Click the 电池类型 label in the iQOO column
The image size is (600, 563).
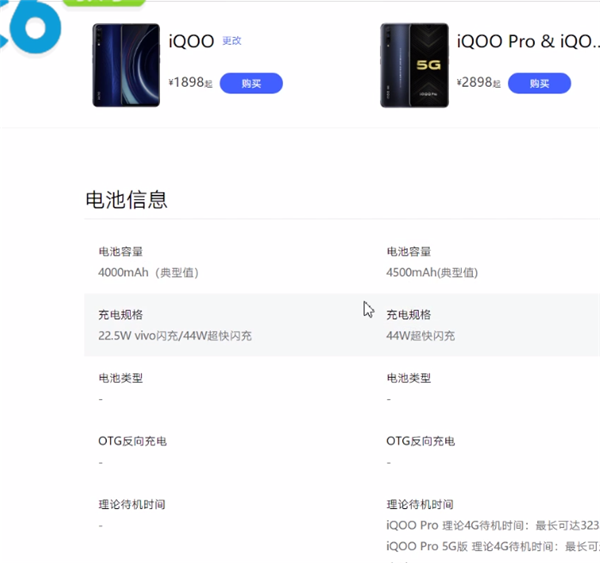121,378
